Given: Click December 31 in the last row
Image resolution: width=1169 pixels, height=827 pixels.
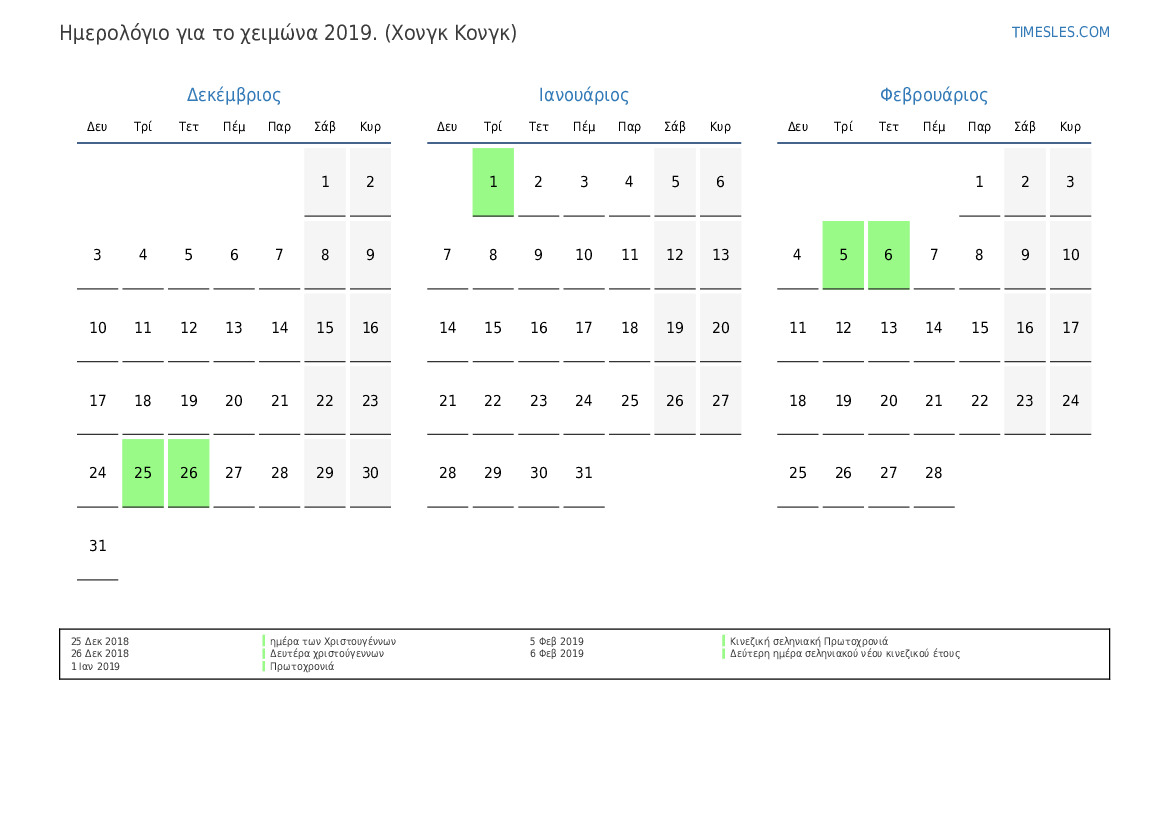Looking at the screenshot, I should pos(97,546).
